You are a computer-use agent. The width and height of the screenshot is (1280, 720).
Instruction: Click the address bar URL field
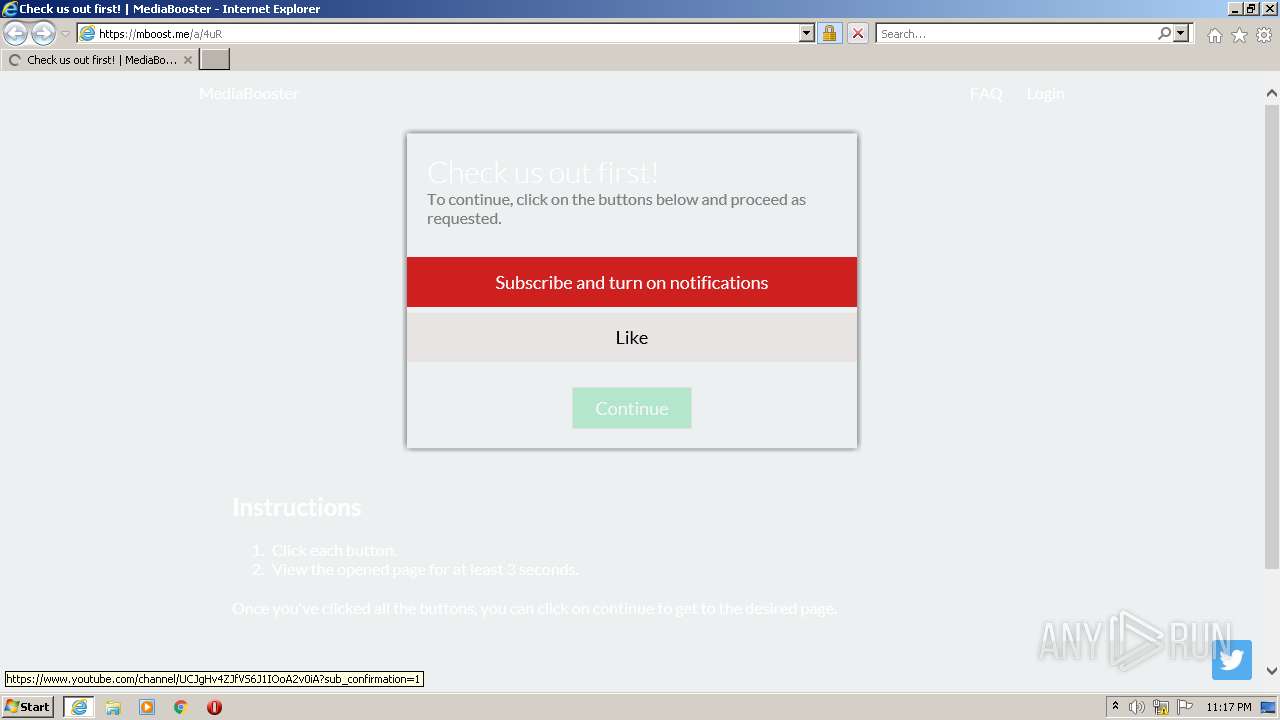tap(438, 33)
